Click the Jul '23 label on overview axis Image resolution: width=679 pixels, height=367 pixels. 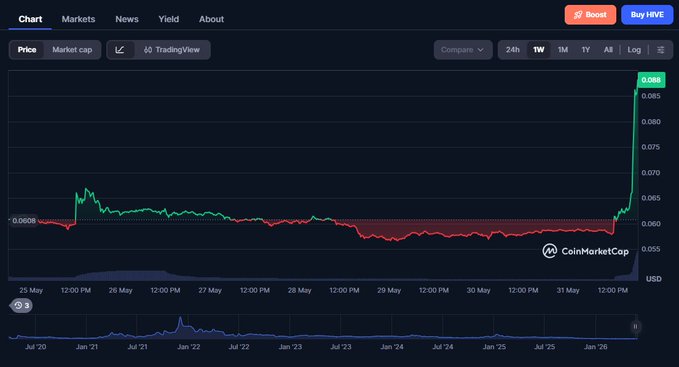[x=341, y=347]
